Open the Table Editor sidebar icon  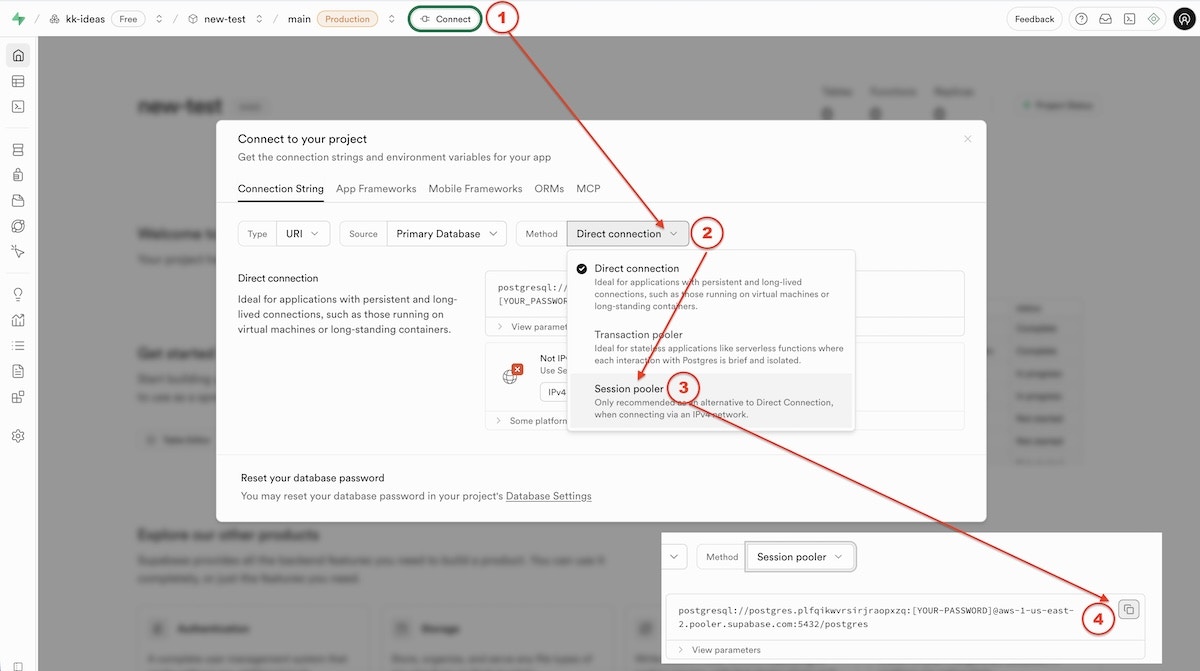pyautogui.click(x=18, y=81)
